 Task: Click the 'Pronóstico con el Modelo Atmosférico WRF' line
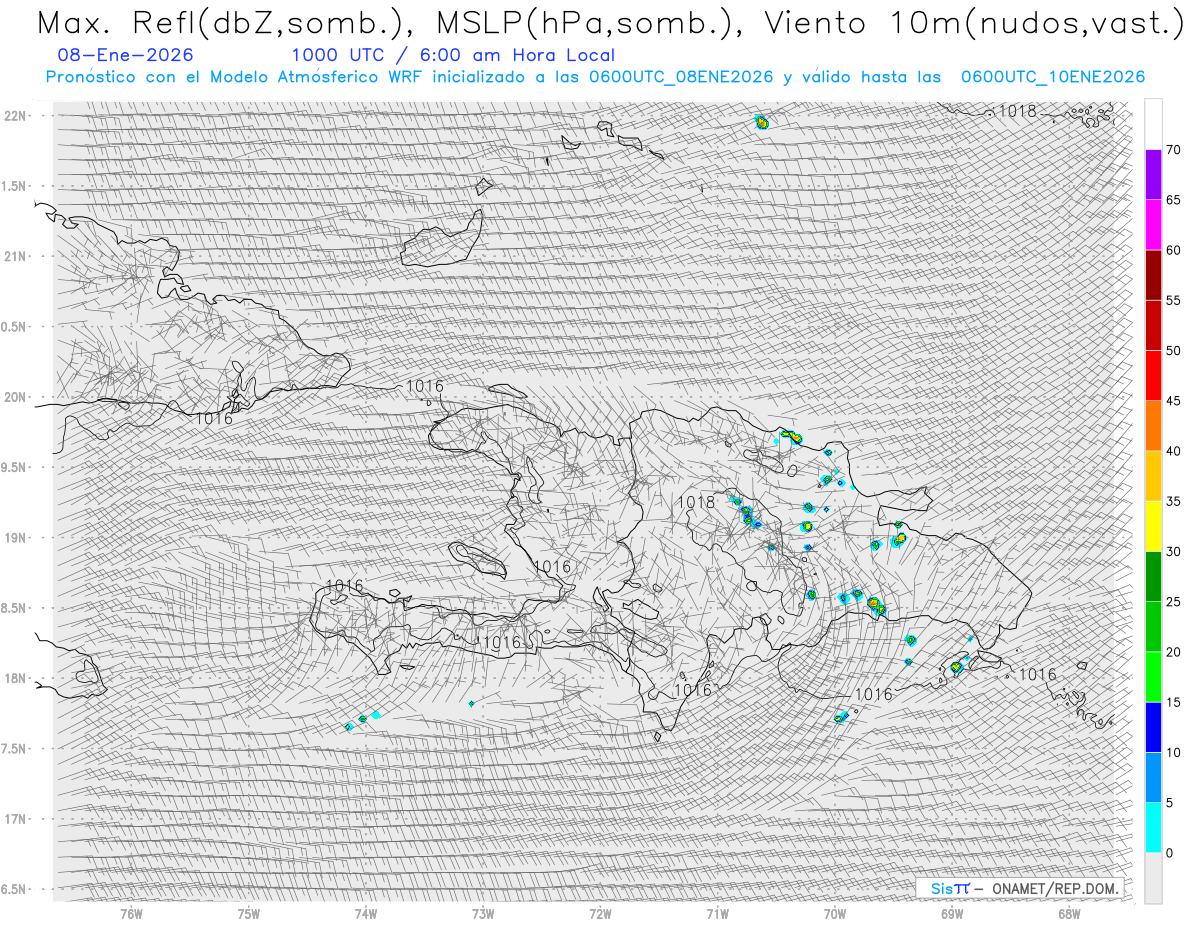595,77
